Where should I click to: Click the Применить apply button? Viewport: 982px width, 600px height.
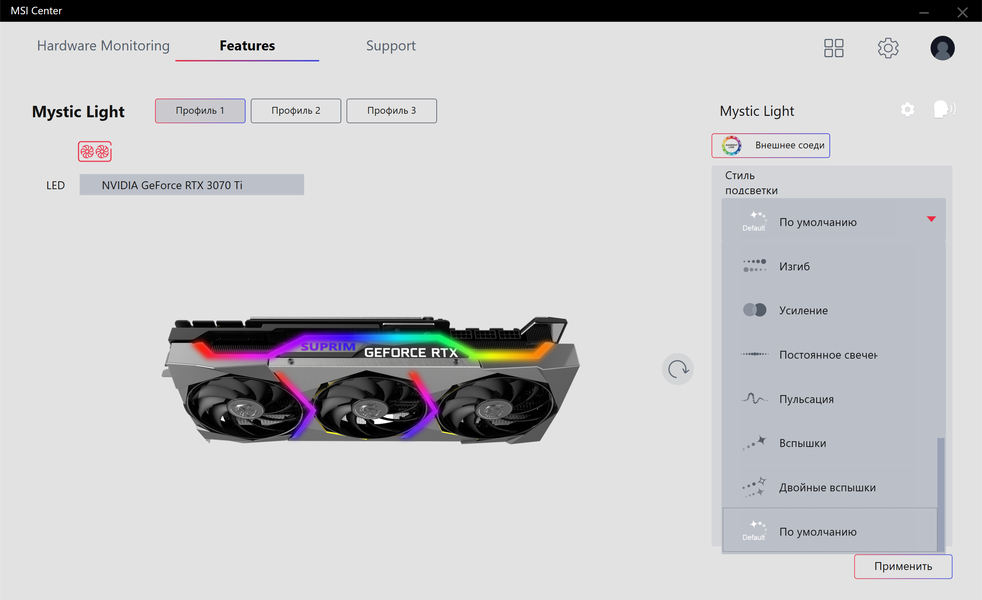[903, 566]
